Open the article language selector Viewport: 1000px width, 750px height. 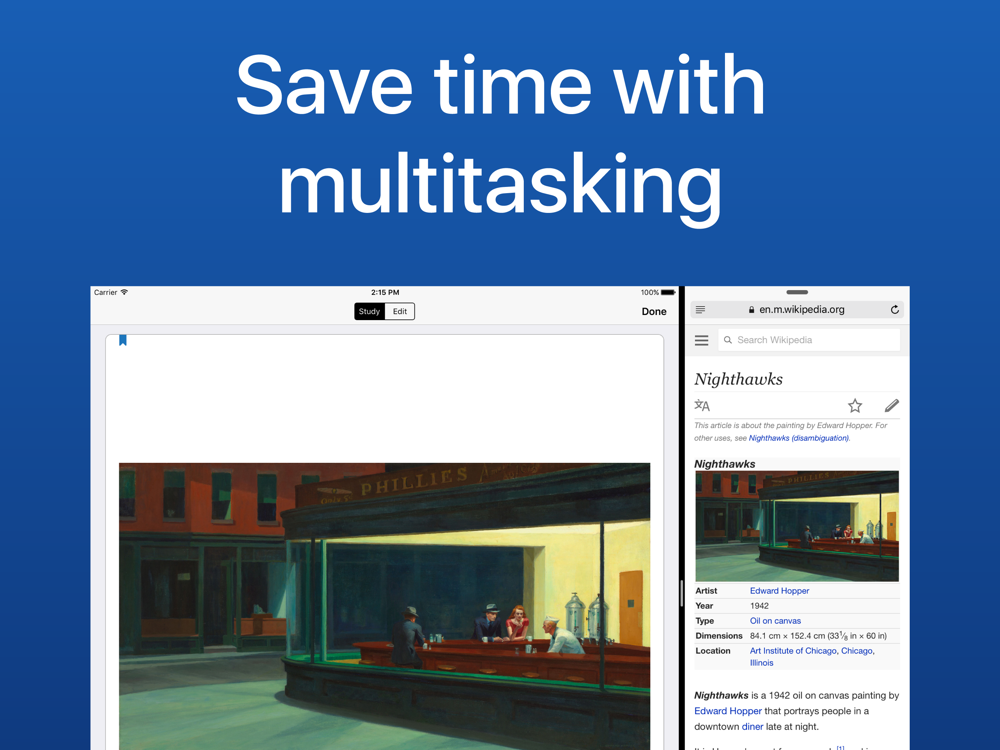click(x=702, y=405)
